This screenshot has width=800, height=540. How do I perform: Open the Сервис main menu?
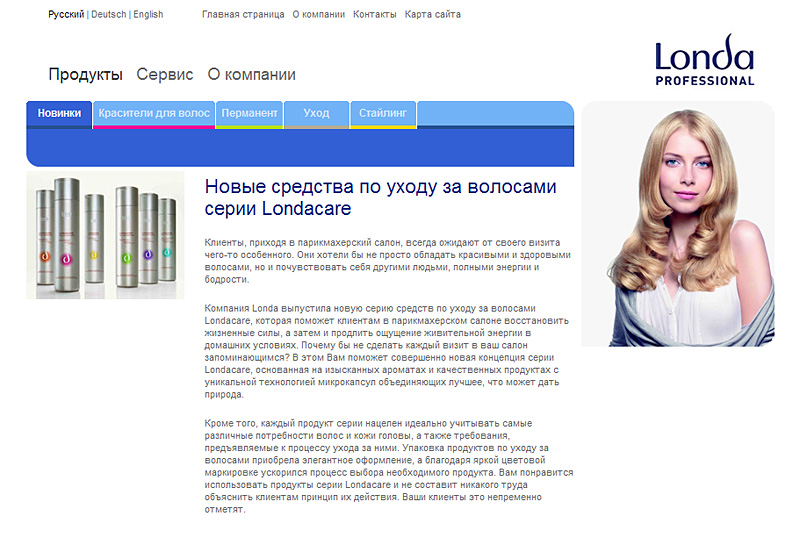(x=165, y=75)
